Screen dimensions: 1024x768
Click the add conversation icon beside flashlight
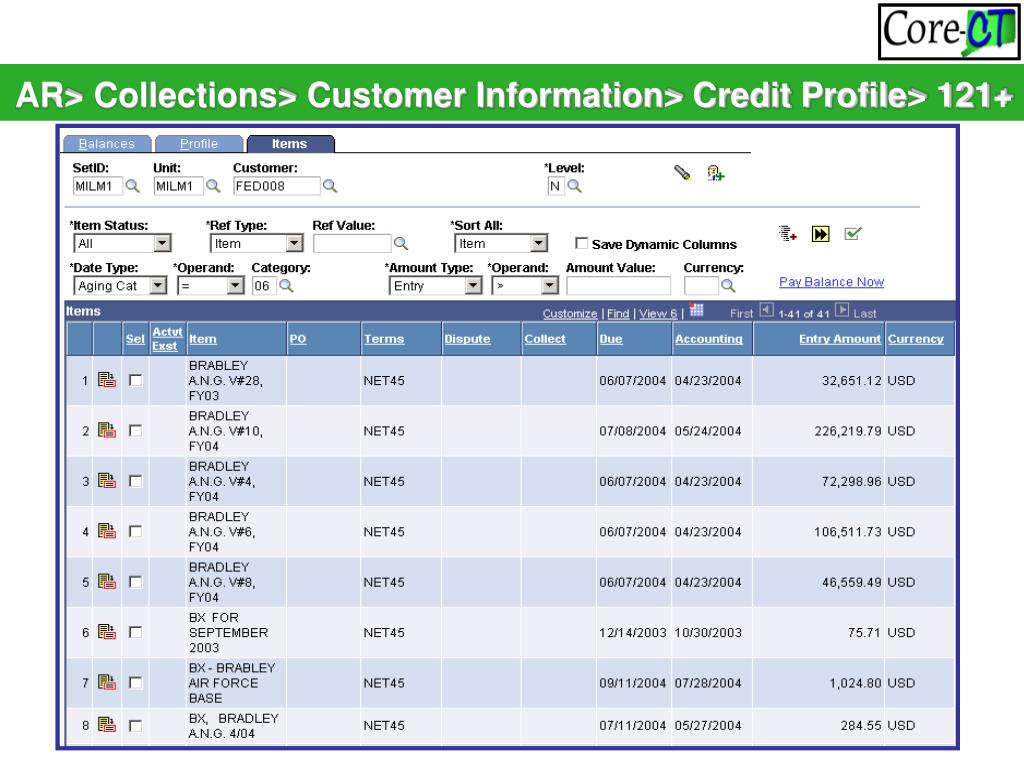tap(716, 173)
